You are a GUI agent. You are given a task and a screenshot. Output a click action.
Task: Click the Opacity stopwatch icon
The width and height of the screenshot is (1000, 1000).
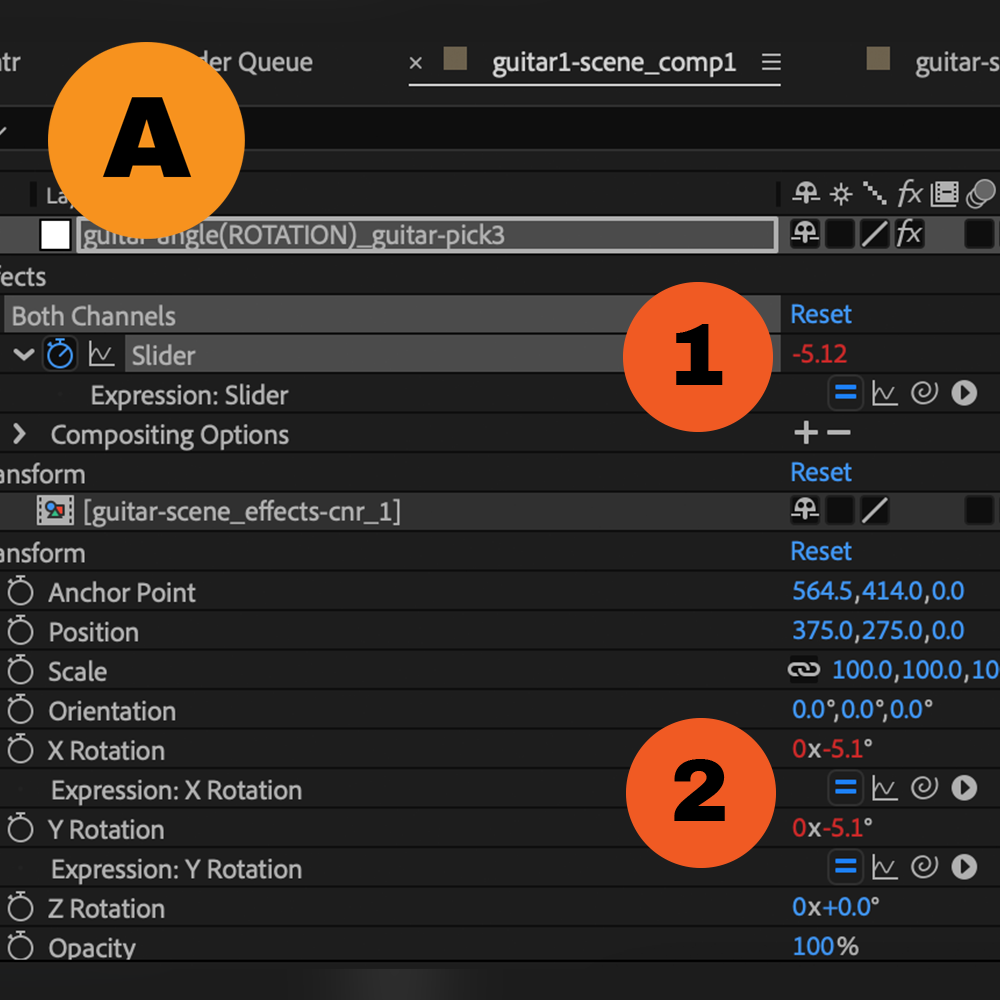20,946
